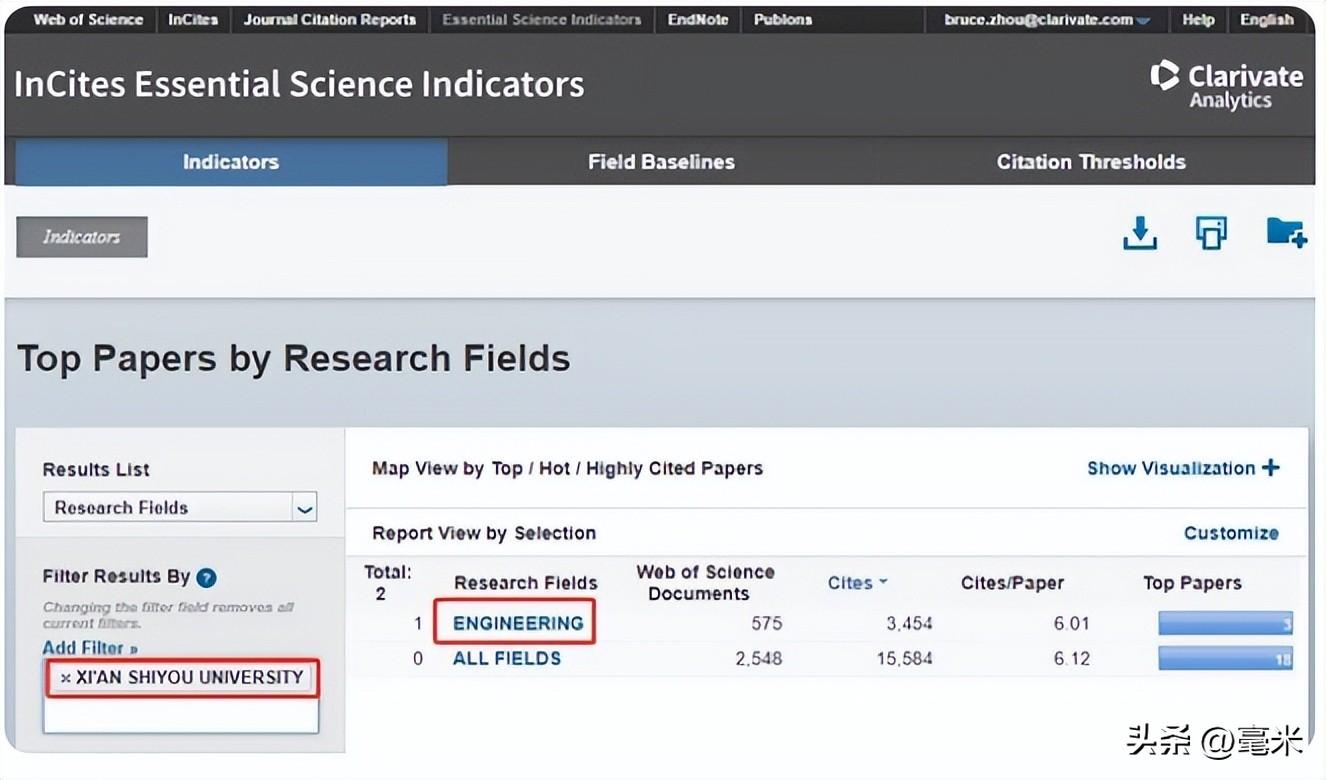Click the Research Fields column header
The image size is (1326, 780).
click(525, 583)
